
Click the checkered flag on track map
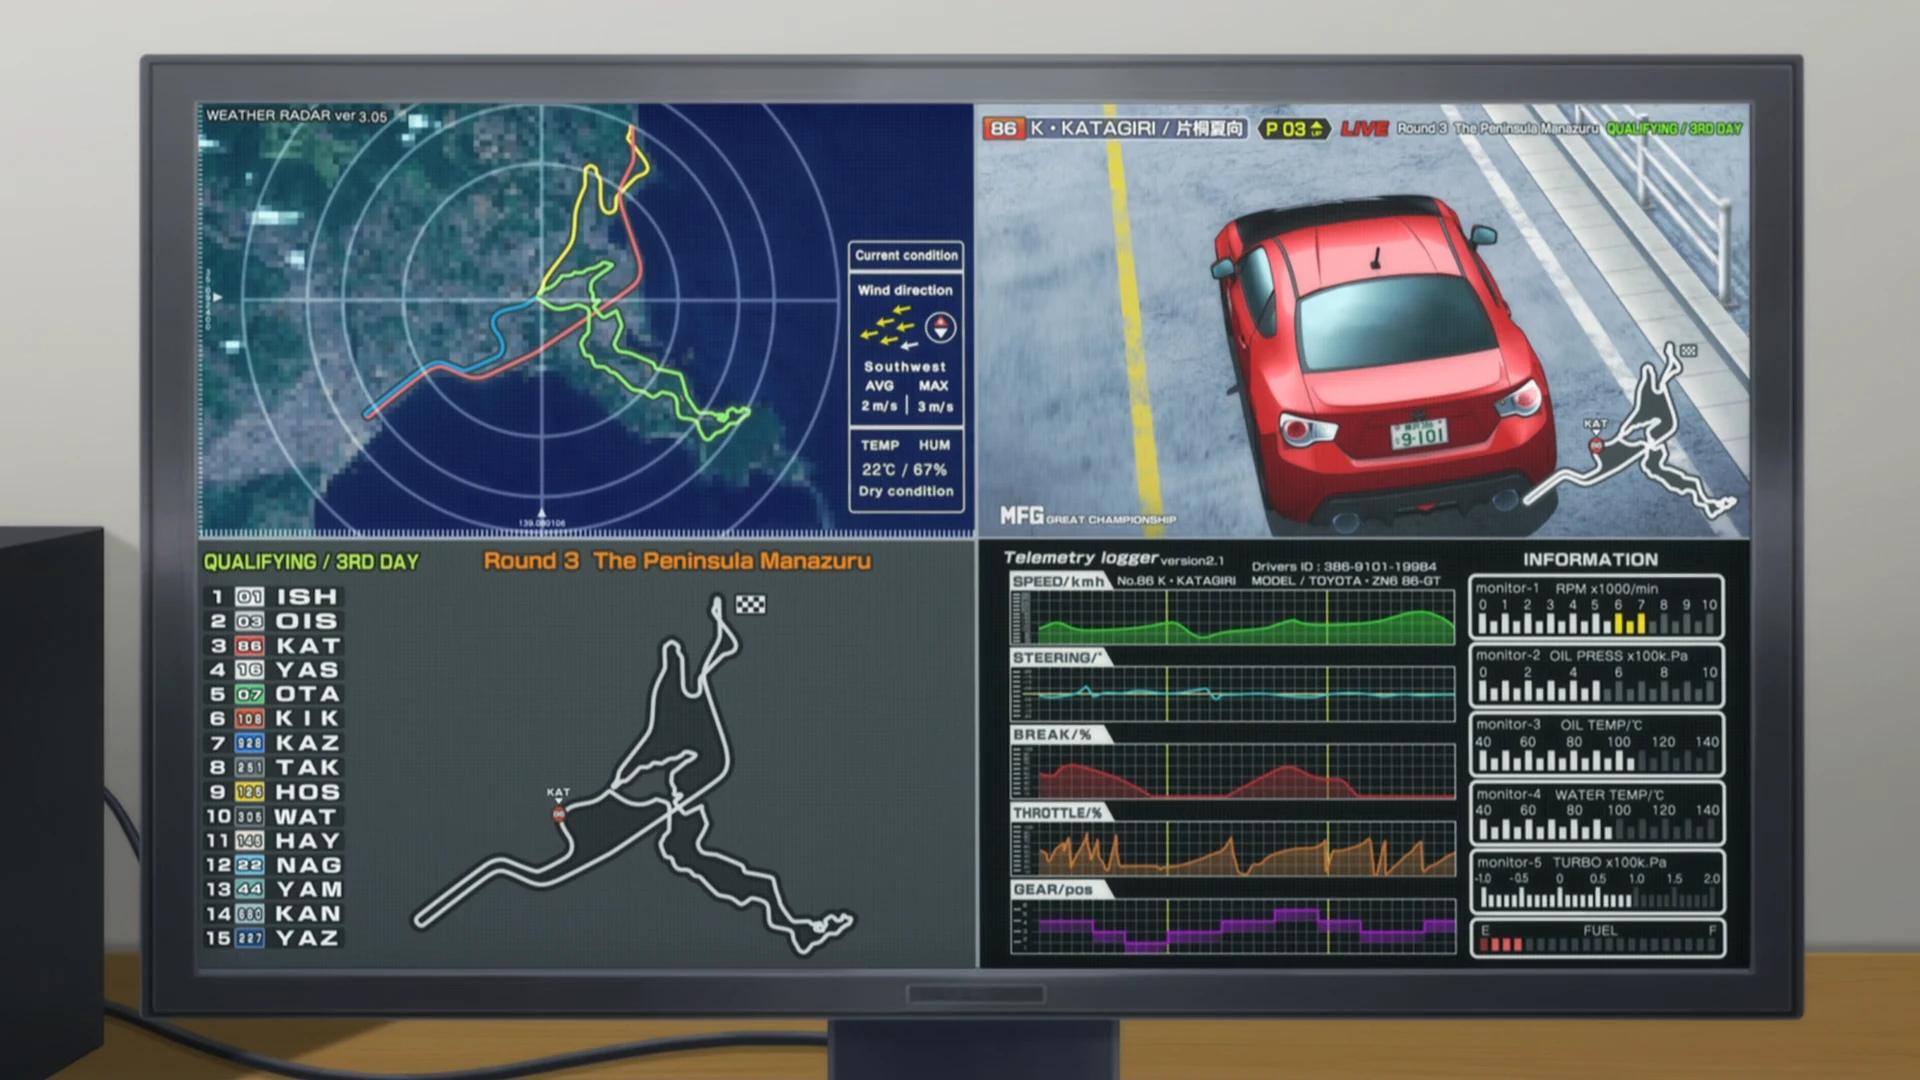(750, 604)
